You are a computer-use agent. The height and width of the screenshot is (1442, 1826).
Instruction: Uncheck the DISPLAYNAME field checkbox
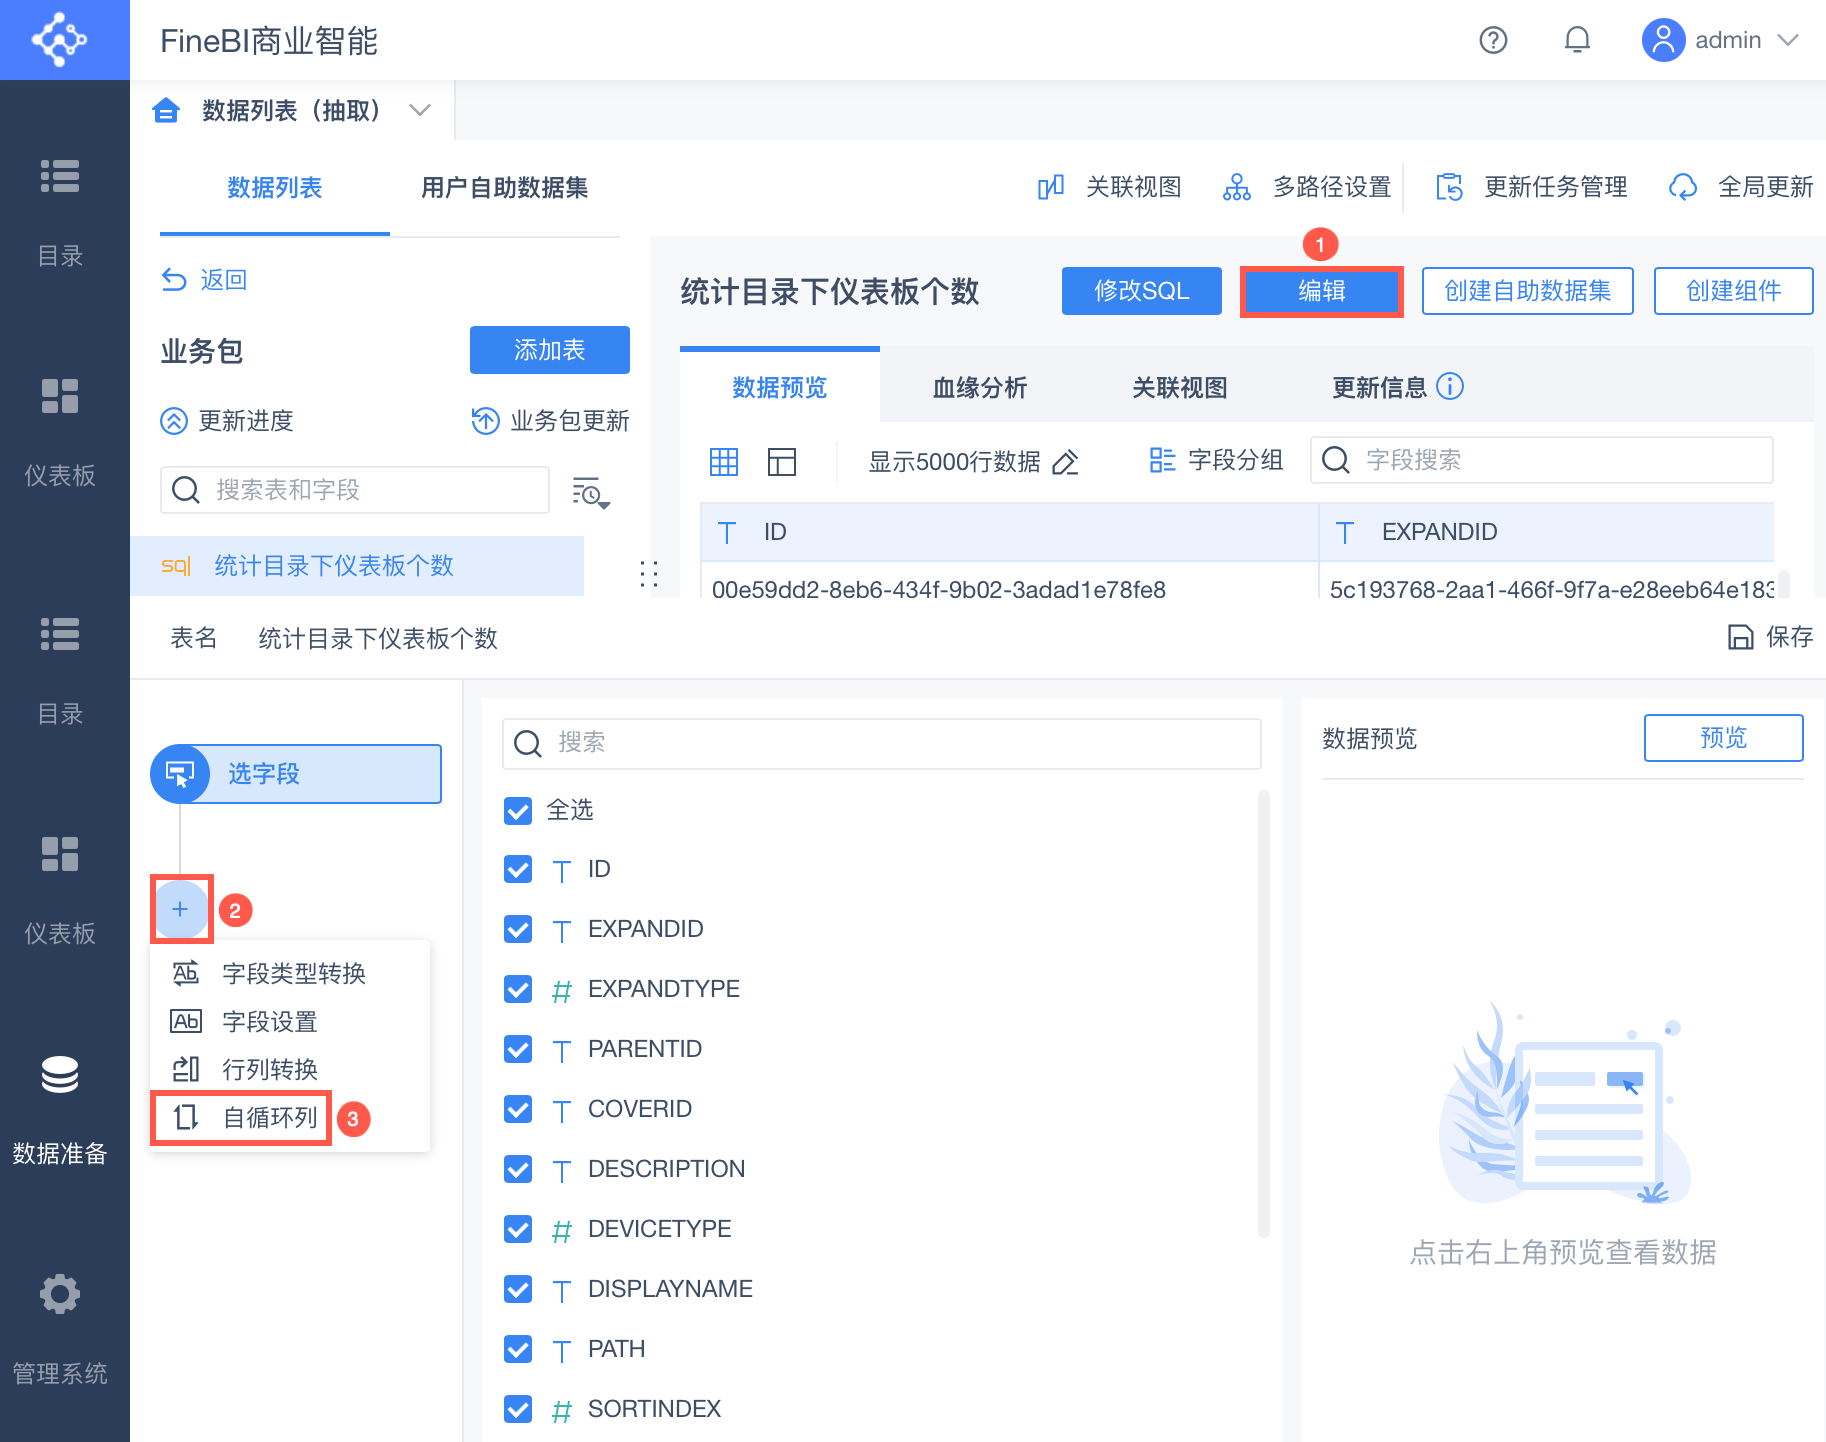(518, 1289)
